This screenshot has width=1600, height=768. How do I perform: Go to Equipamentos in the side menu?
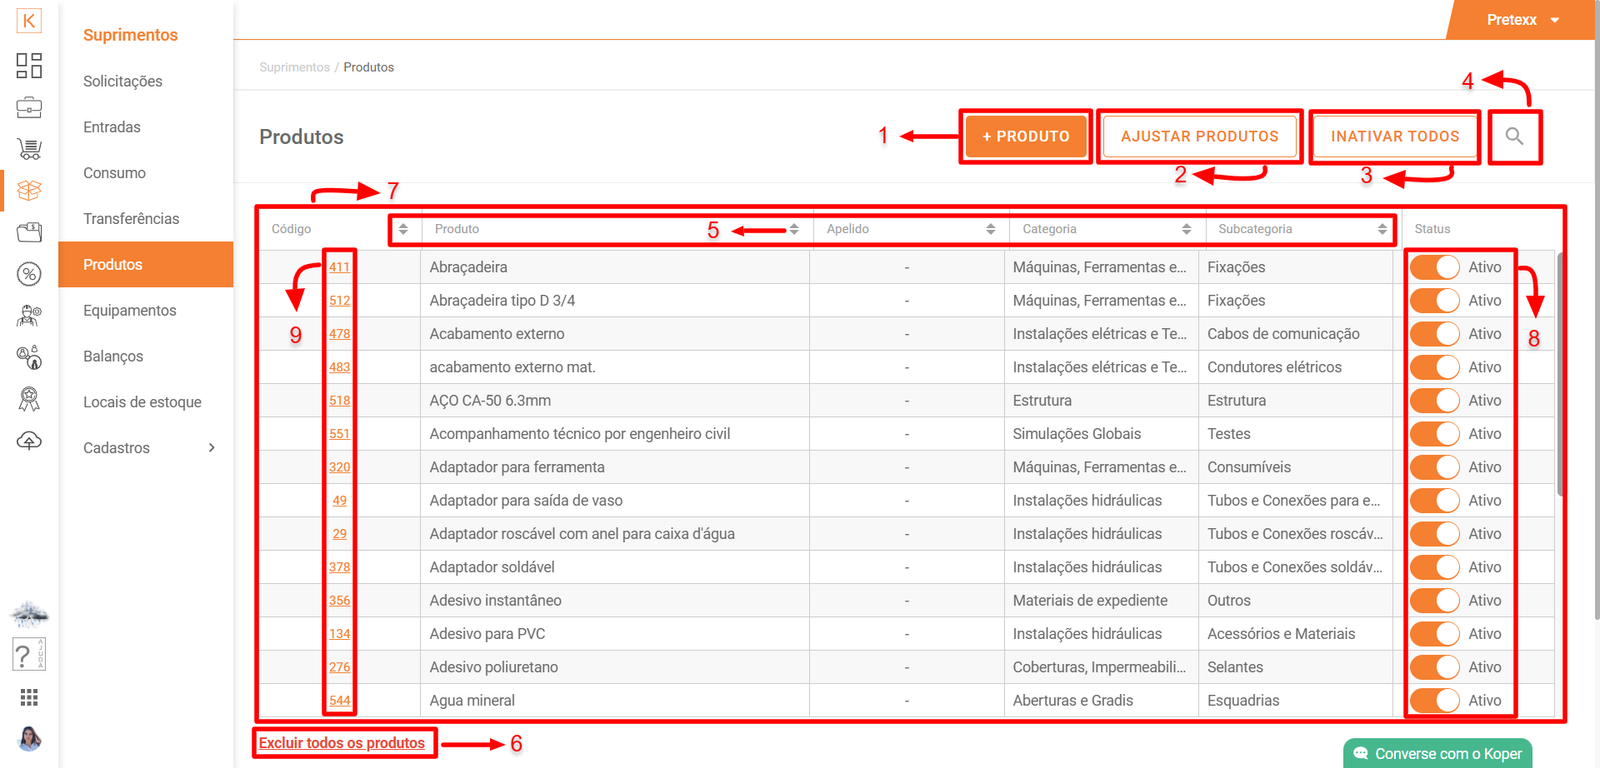[130, 311]
